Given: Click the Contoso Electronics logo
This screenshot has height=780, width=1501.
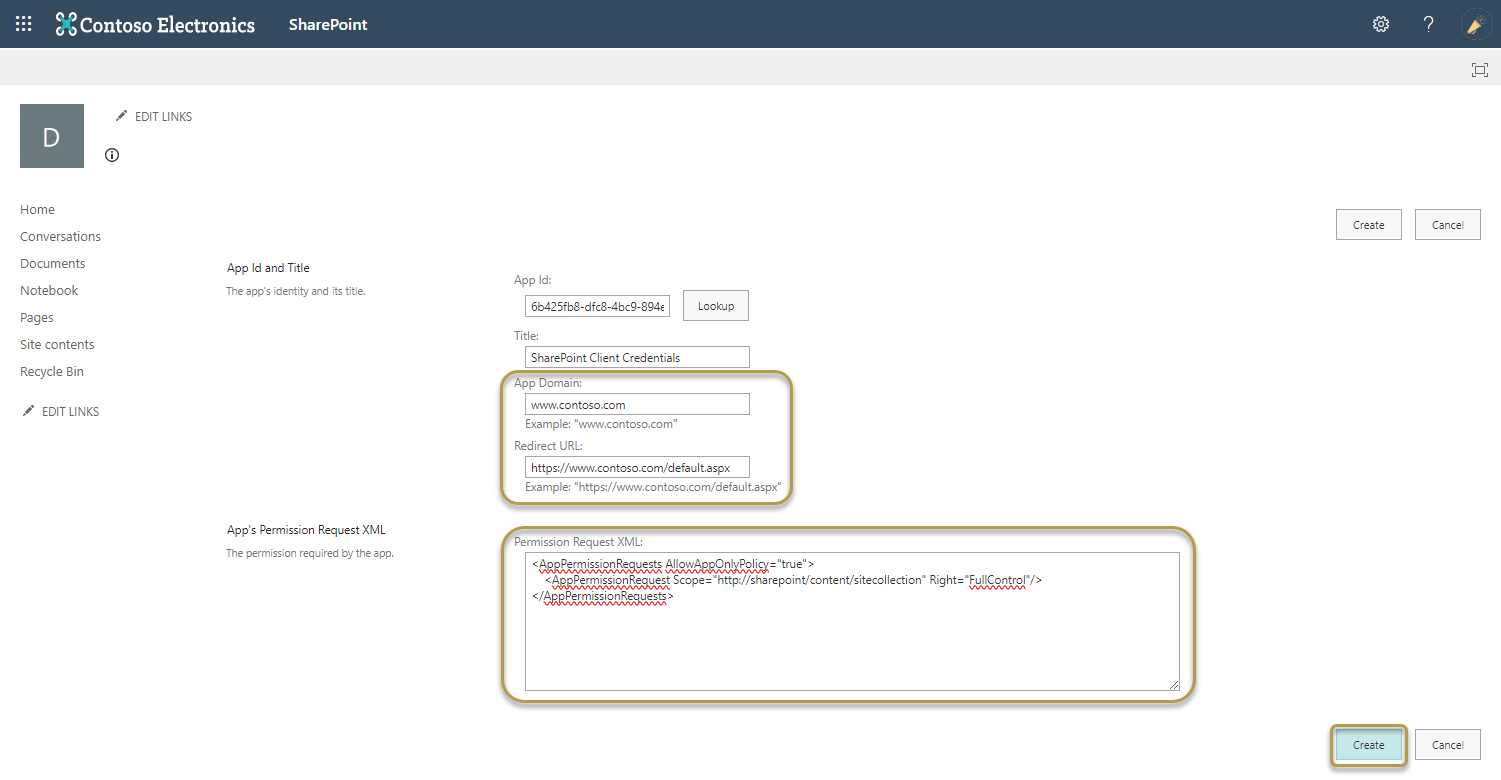Looking at the screenshot, I should tap(156, 24).
